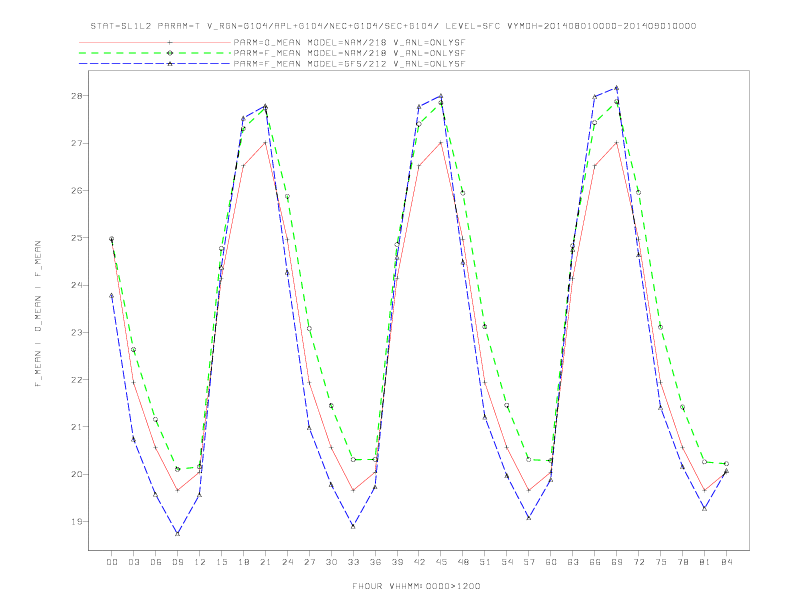This screenshot has width=792, height=612.
Task: Click x-axis forecast hour label 12
Action: [x=200, y=562]
